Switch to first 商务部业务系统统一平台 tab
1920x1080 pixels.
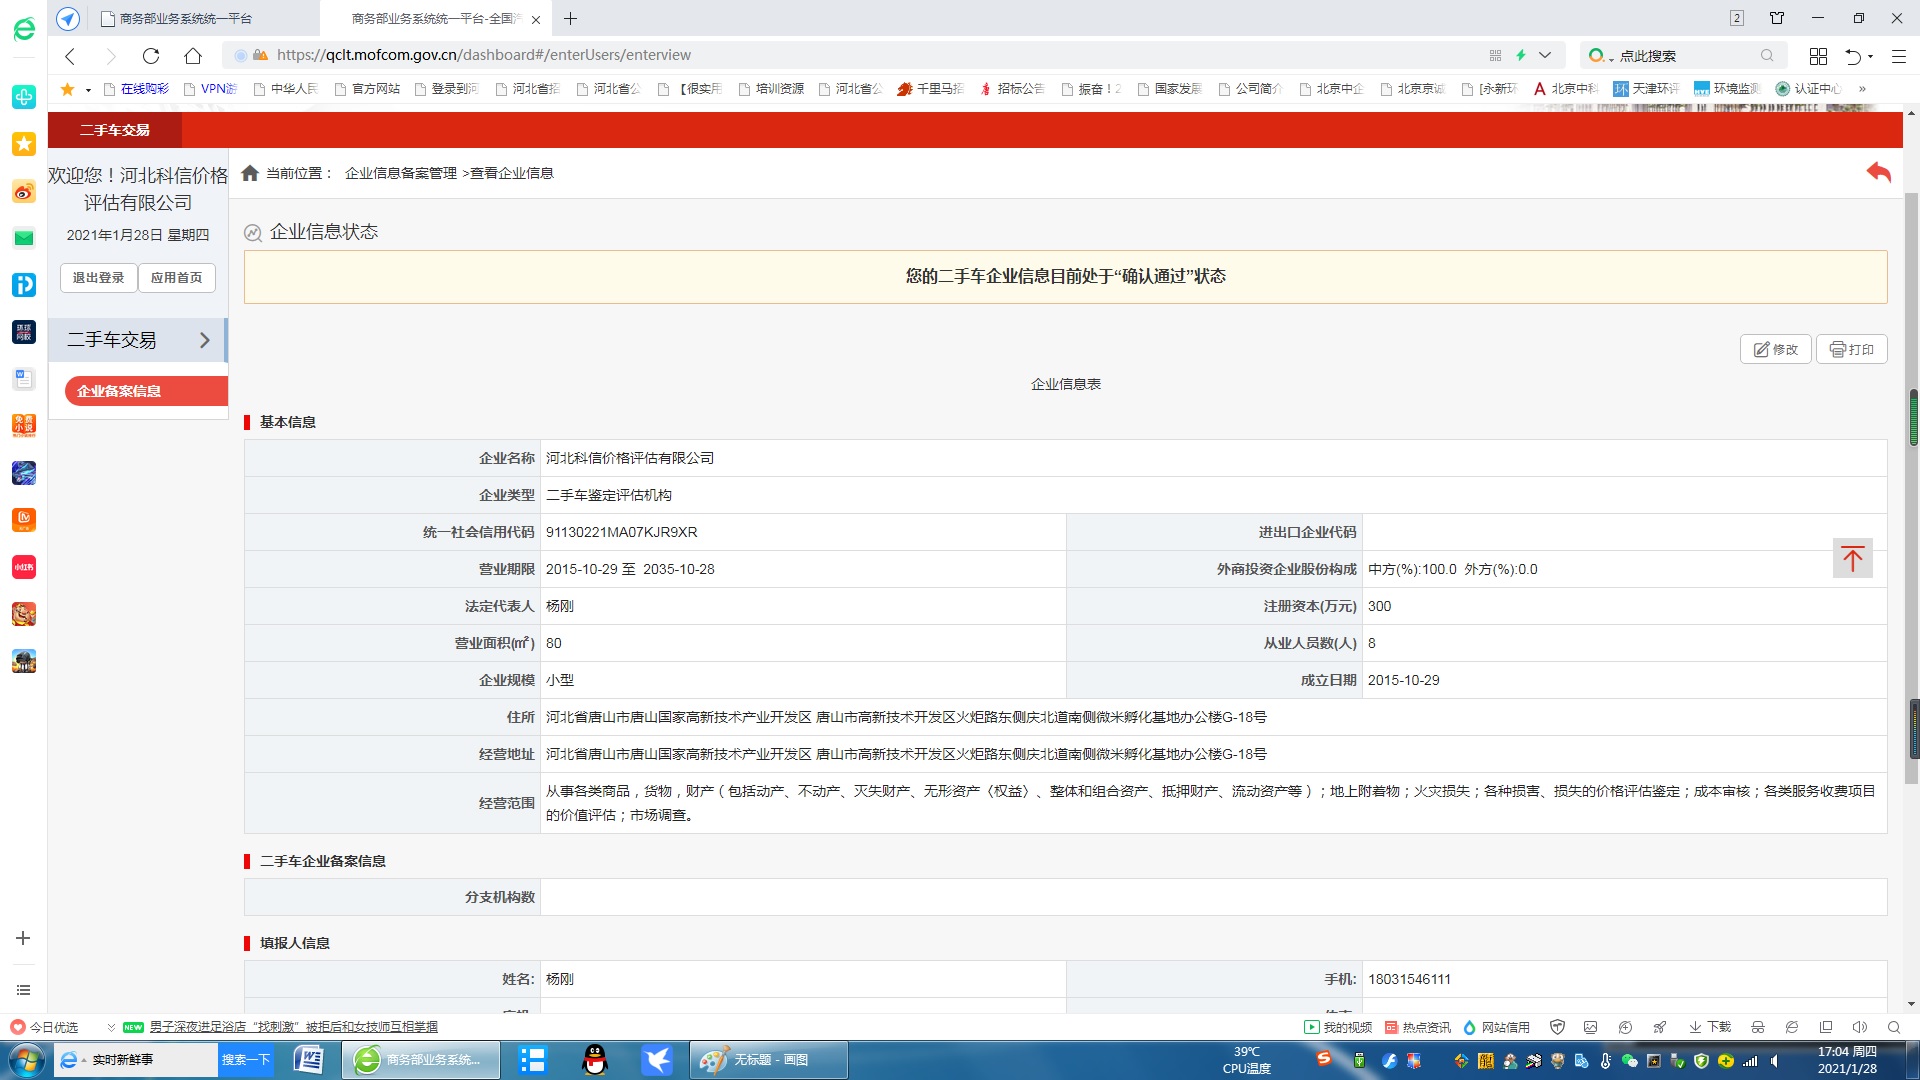point(185,18)
